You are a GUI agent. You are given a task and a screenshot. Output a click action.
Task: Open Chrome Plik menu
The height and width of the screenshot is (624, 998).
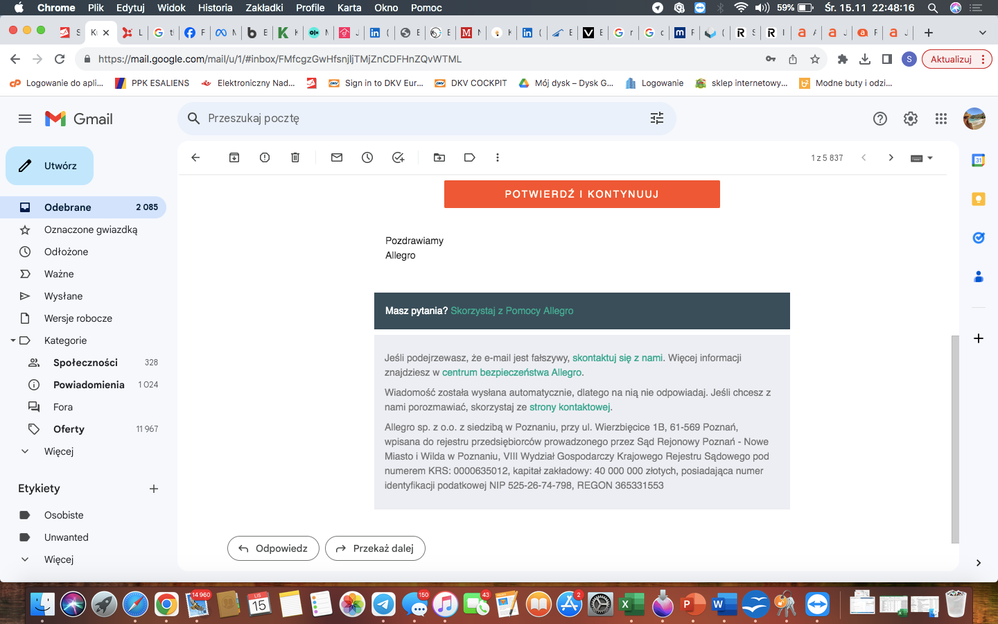click(x=96, y=8)
